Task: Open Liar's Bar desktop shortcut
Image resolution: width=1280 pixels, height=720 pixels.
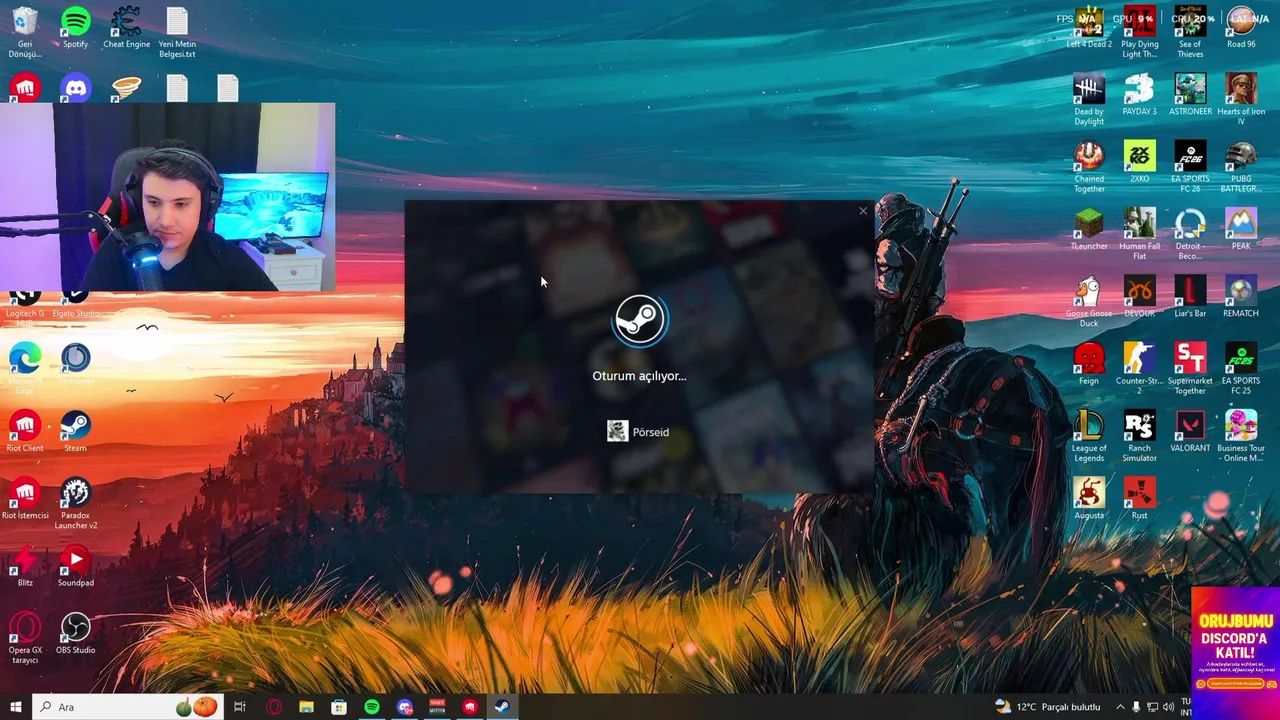Action: (x=1190, y=296)
